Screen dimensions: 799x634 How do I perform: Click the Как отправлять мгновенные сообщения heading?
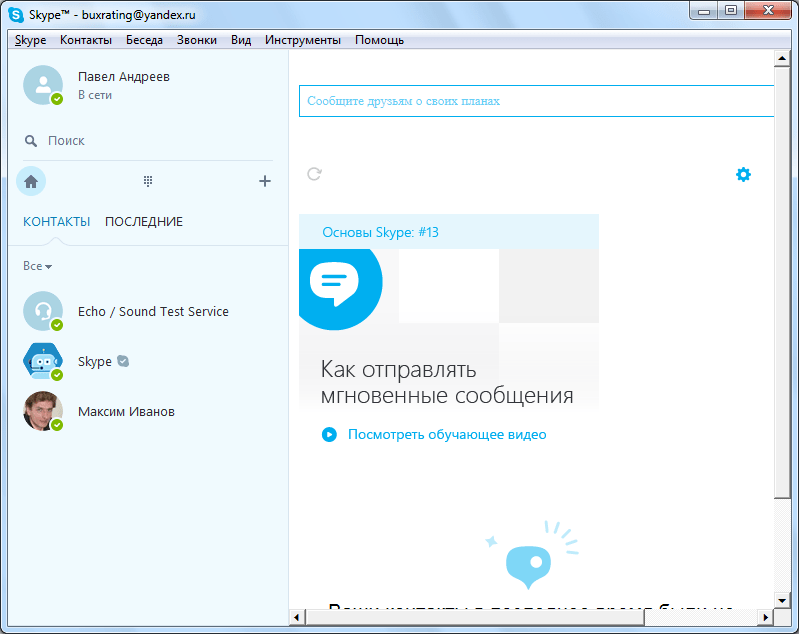[x=447, y=382]
